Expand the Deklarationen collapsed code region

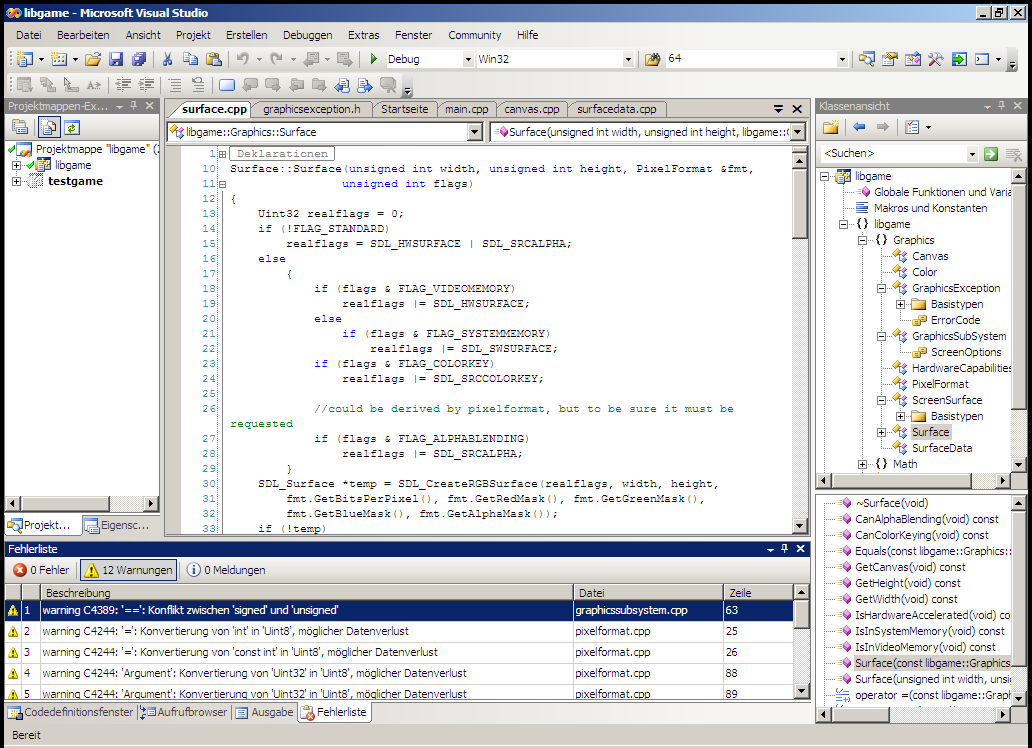click(x=222, y=154)
